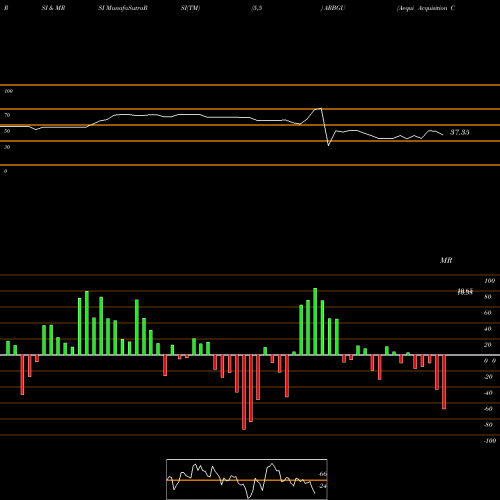Screen dimensions: 500x500
Task: Click the tallest green MR bar
Action: pyautogui.click(x=315, y=322)
